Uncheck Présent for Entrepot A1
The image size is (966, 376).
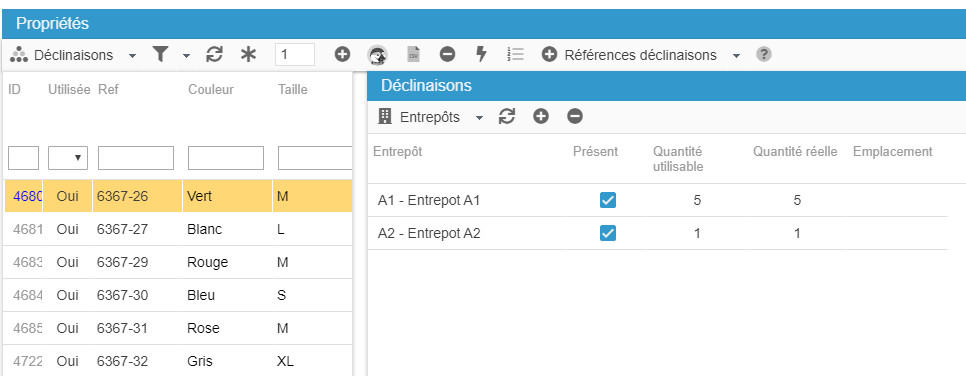pyautogui.click(x=607, y=200)
